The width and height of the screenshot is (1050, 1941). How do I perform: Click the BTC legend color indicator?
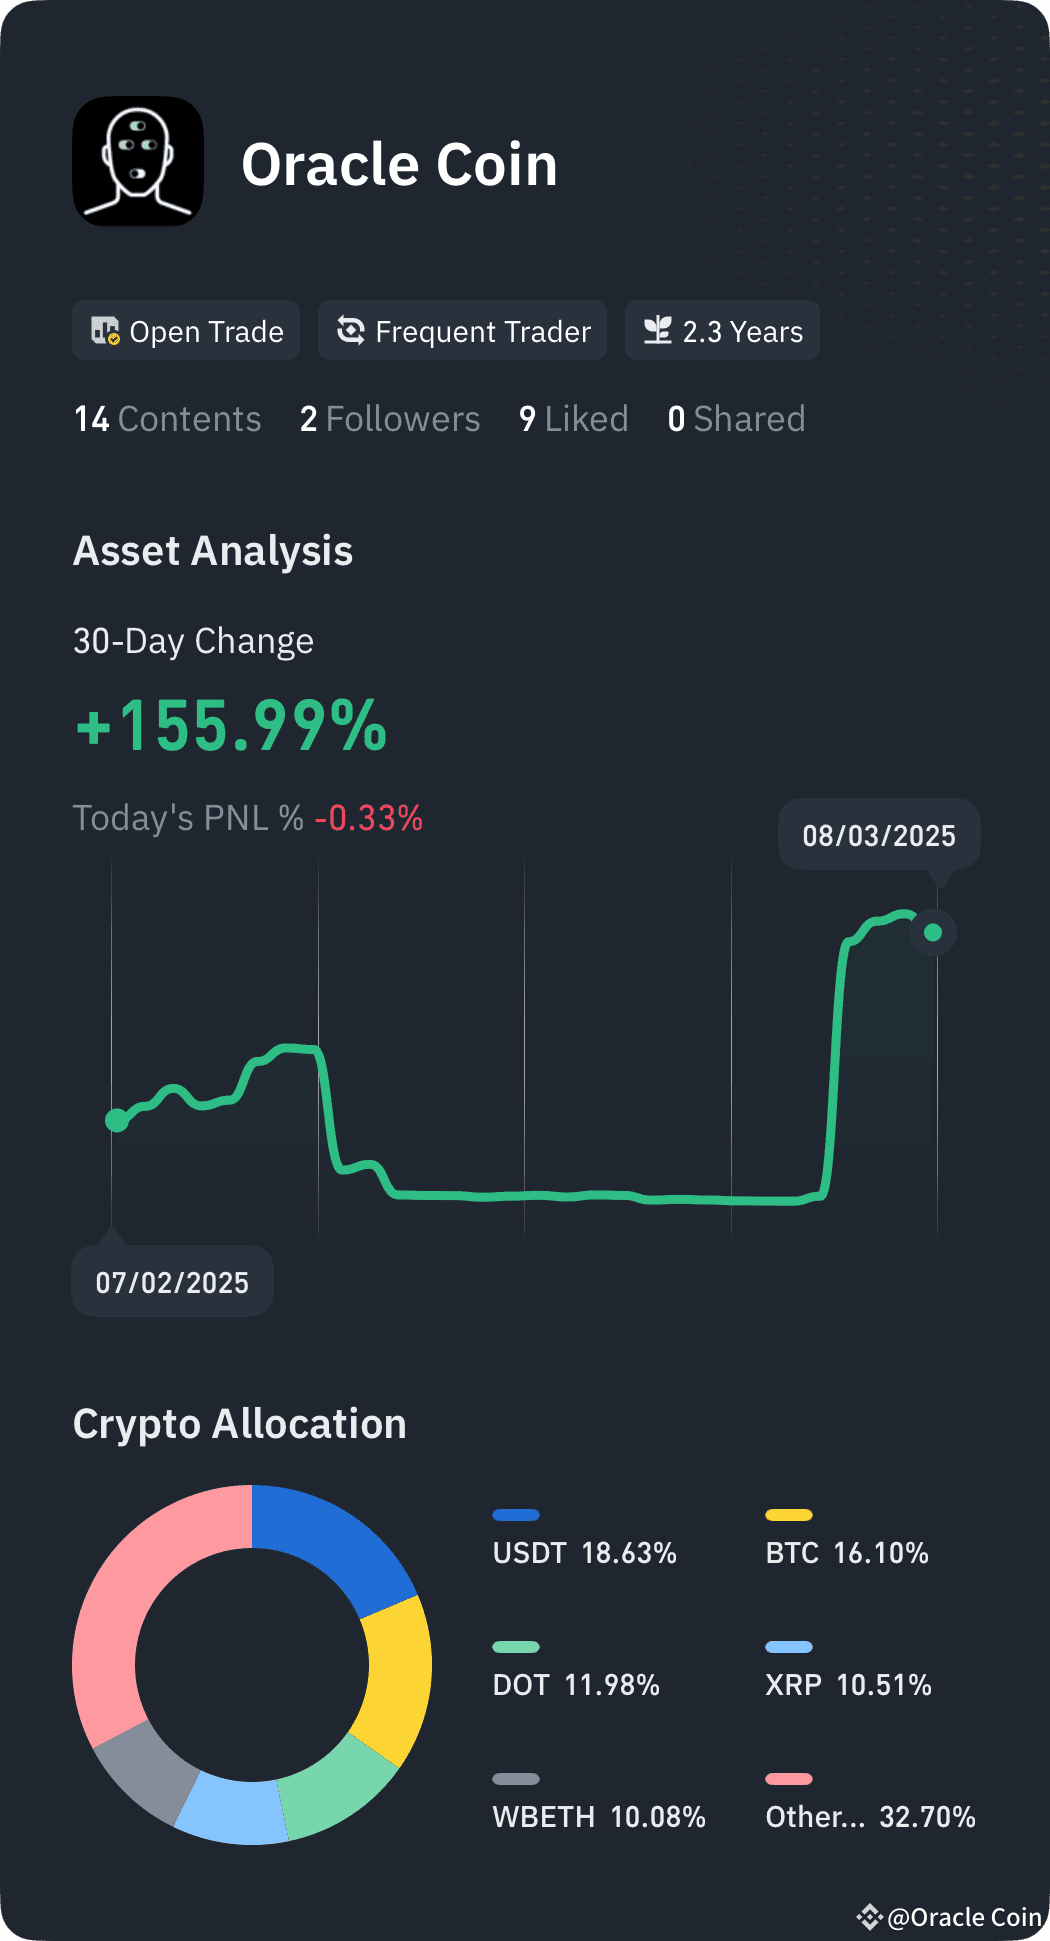pyautogui.click(x=789, y=1514)
